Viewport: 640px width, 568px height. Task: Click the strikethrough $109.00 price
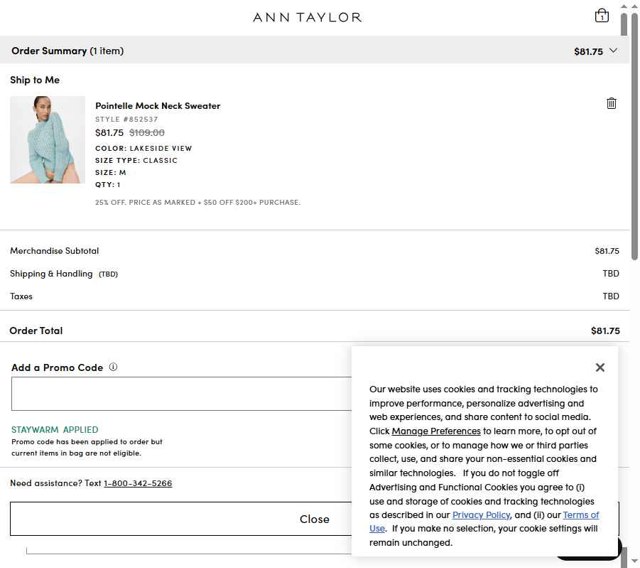[x=147, y=133]
